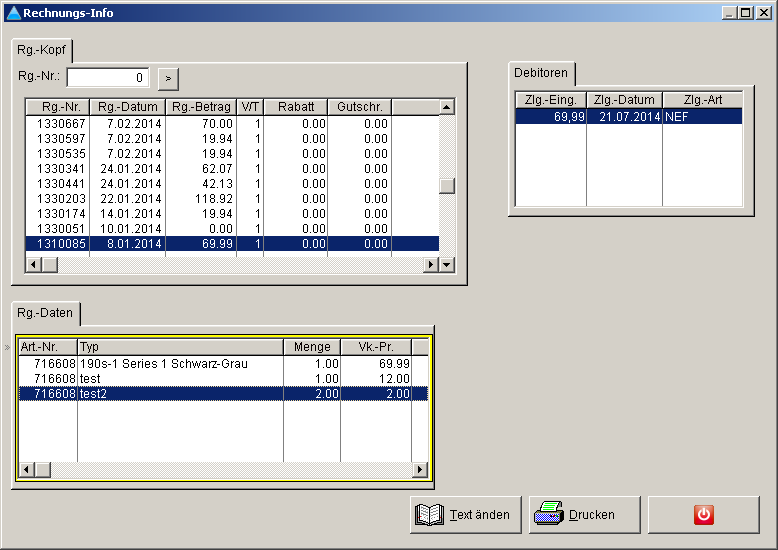Click the invoice list vertical scrollbar thumb
778x550 pixels.
click(447, 186)
